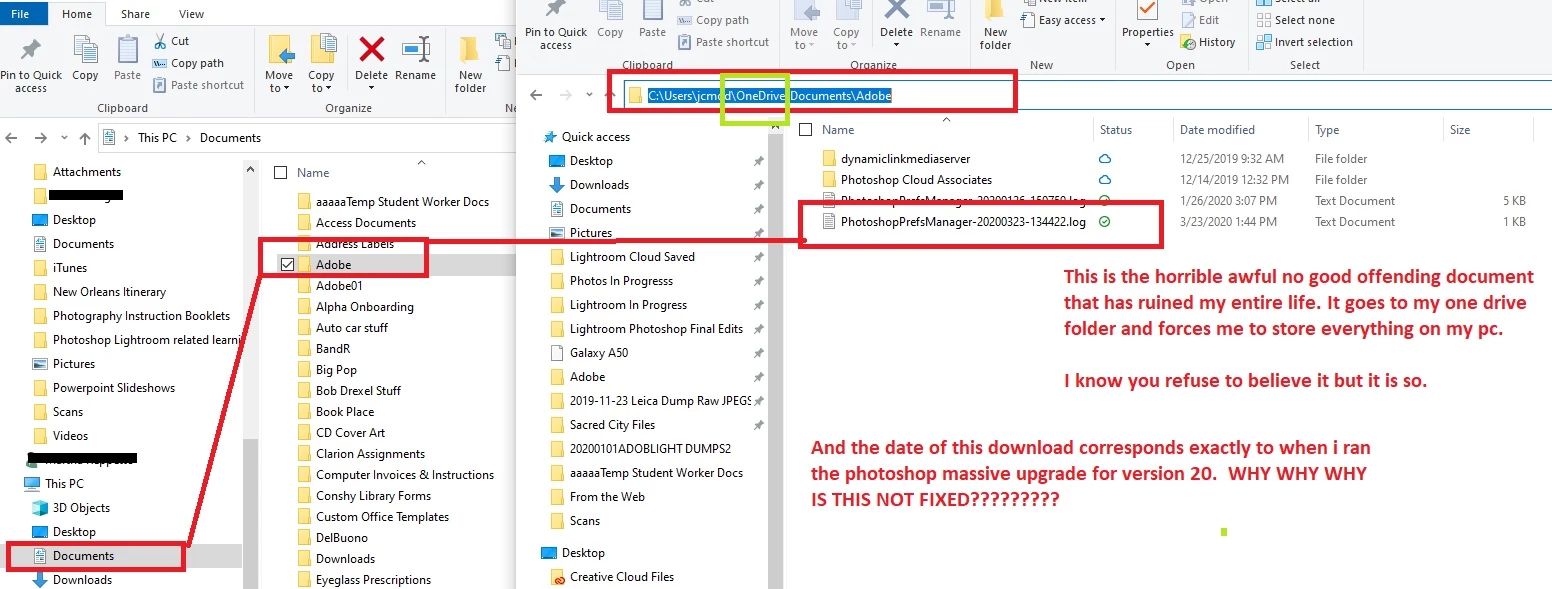Select the Alpha Onboarding folder
Viewport: 1552px width, 589px height.
click(x=364, y=307)
